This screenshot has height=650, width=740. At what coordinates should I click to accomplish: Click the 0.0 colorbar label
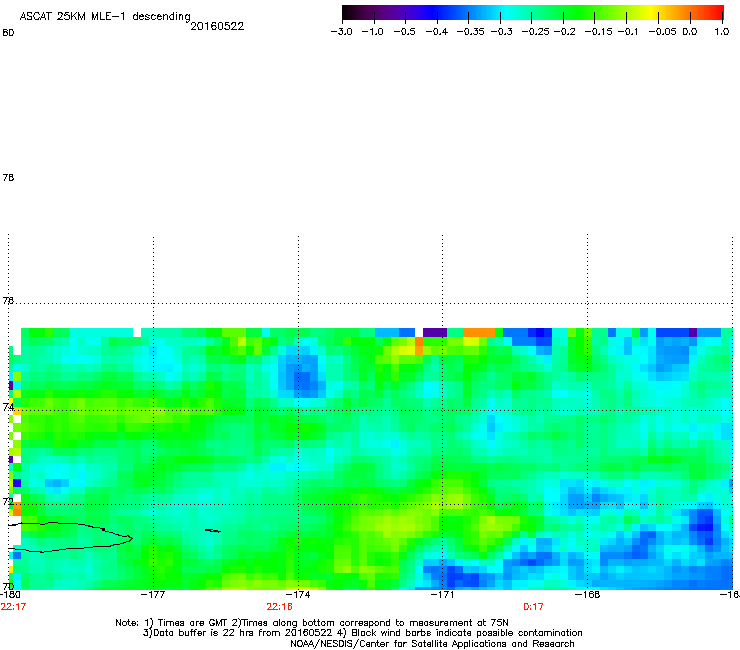pos(690,32)
